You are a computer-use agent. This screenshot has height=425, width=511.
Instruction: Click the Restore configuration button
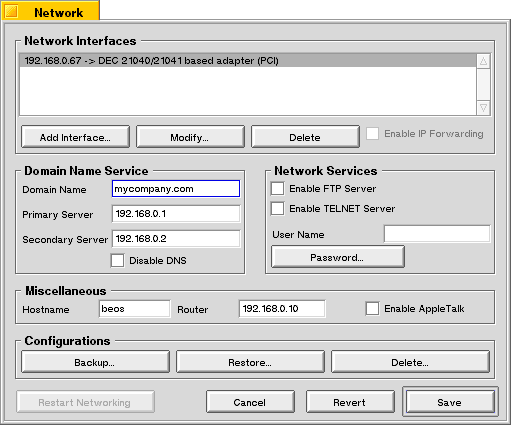(250, 362)
